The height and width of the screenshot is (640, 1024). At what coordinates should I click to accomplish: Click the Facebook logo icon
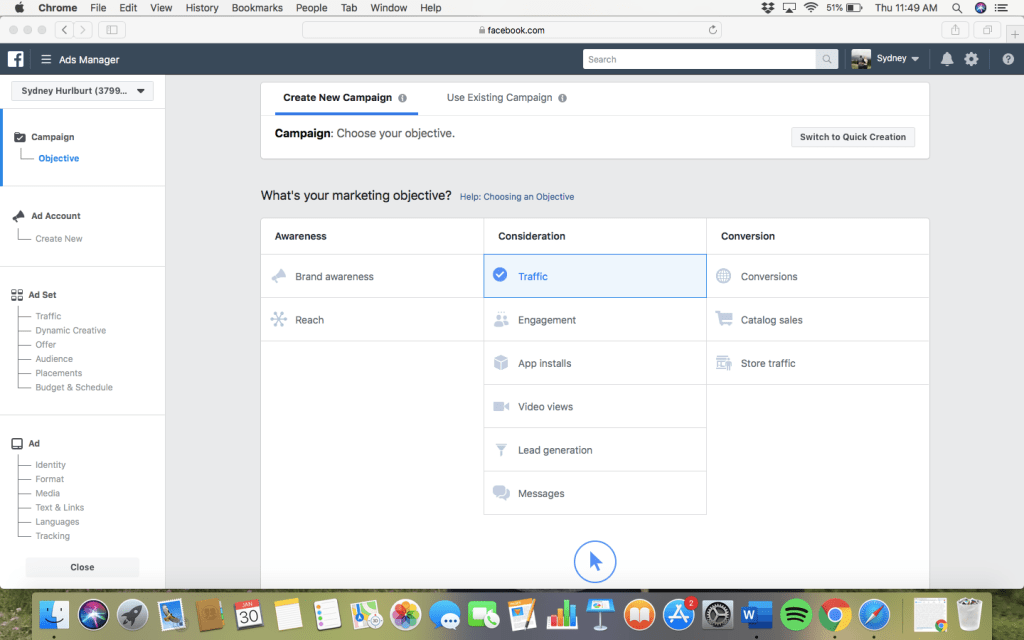[x=16, y=59]
